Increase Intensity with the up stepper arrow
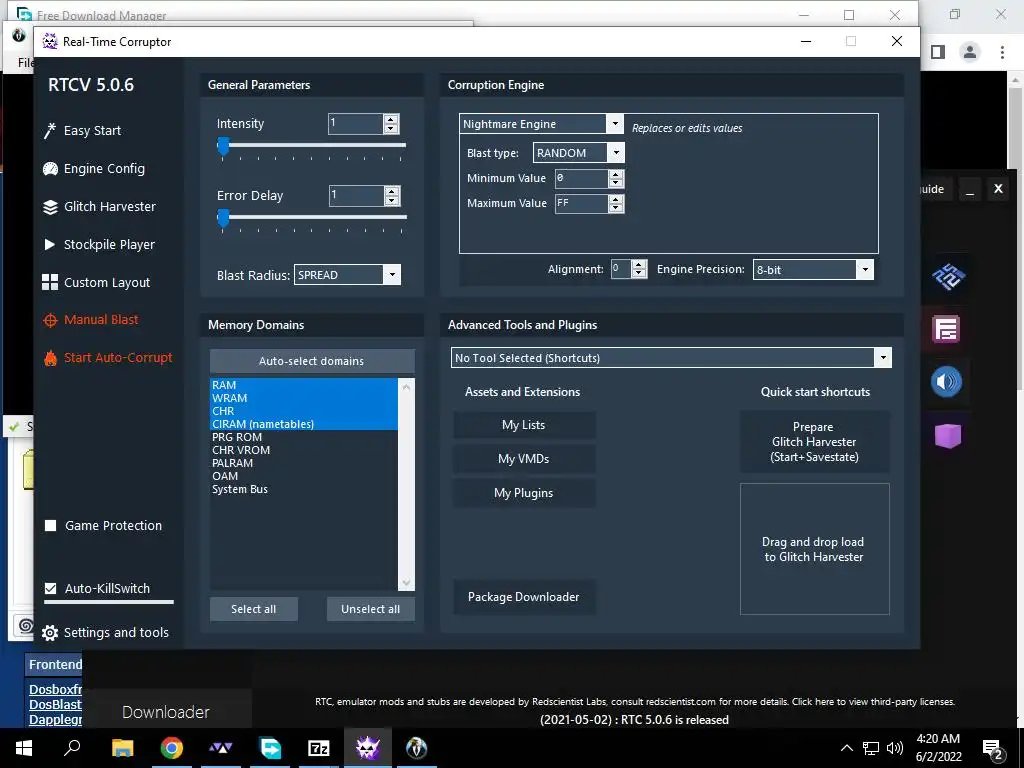 (391, 120)
